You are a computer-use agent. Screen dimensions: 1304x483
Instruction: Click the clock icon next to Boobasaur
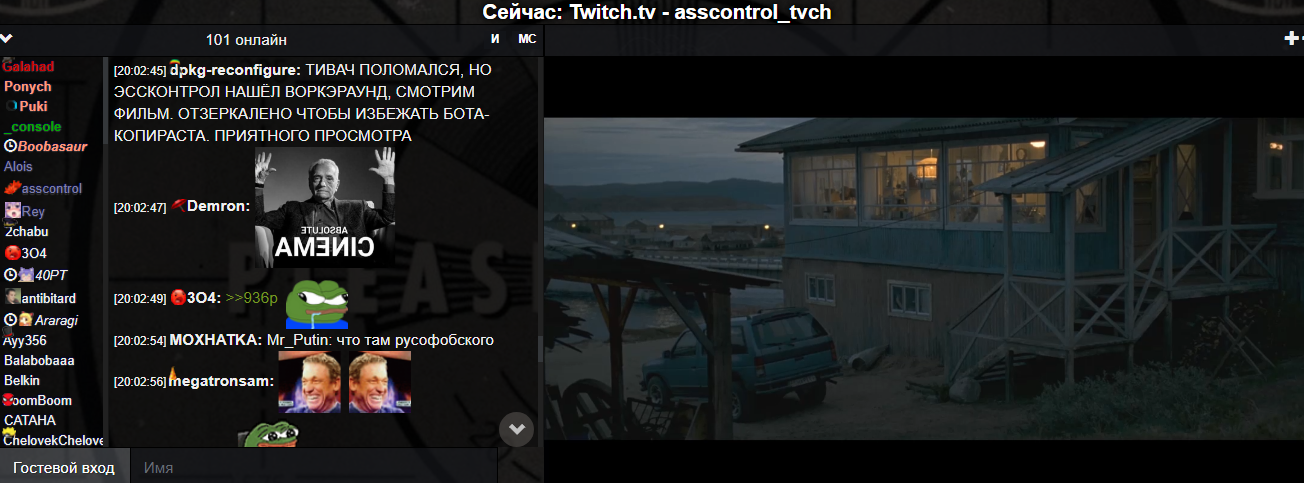point(11,146)
